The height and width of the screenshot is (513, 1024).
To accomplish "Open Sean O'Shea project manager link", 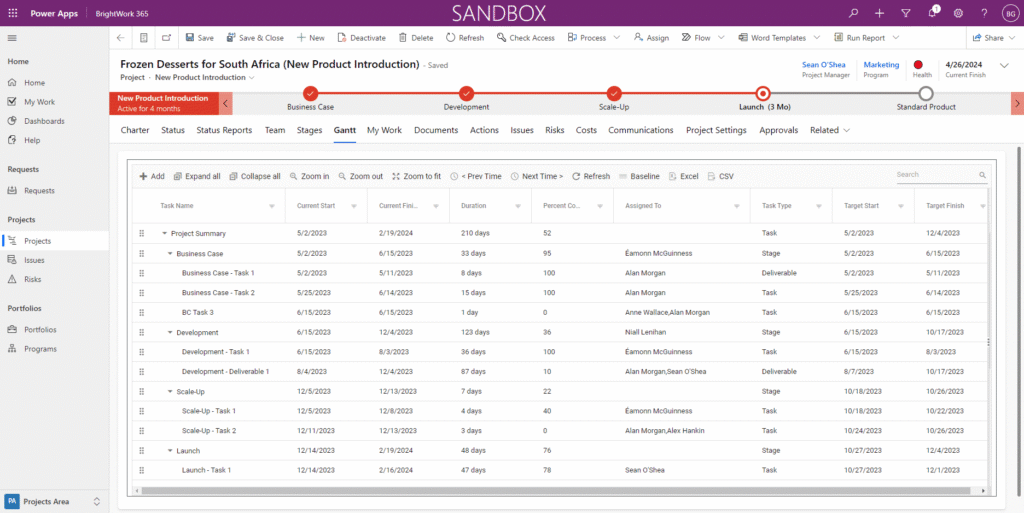I will [x=825, y=65].
